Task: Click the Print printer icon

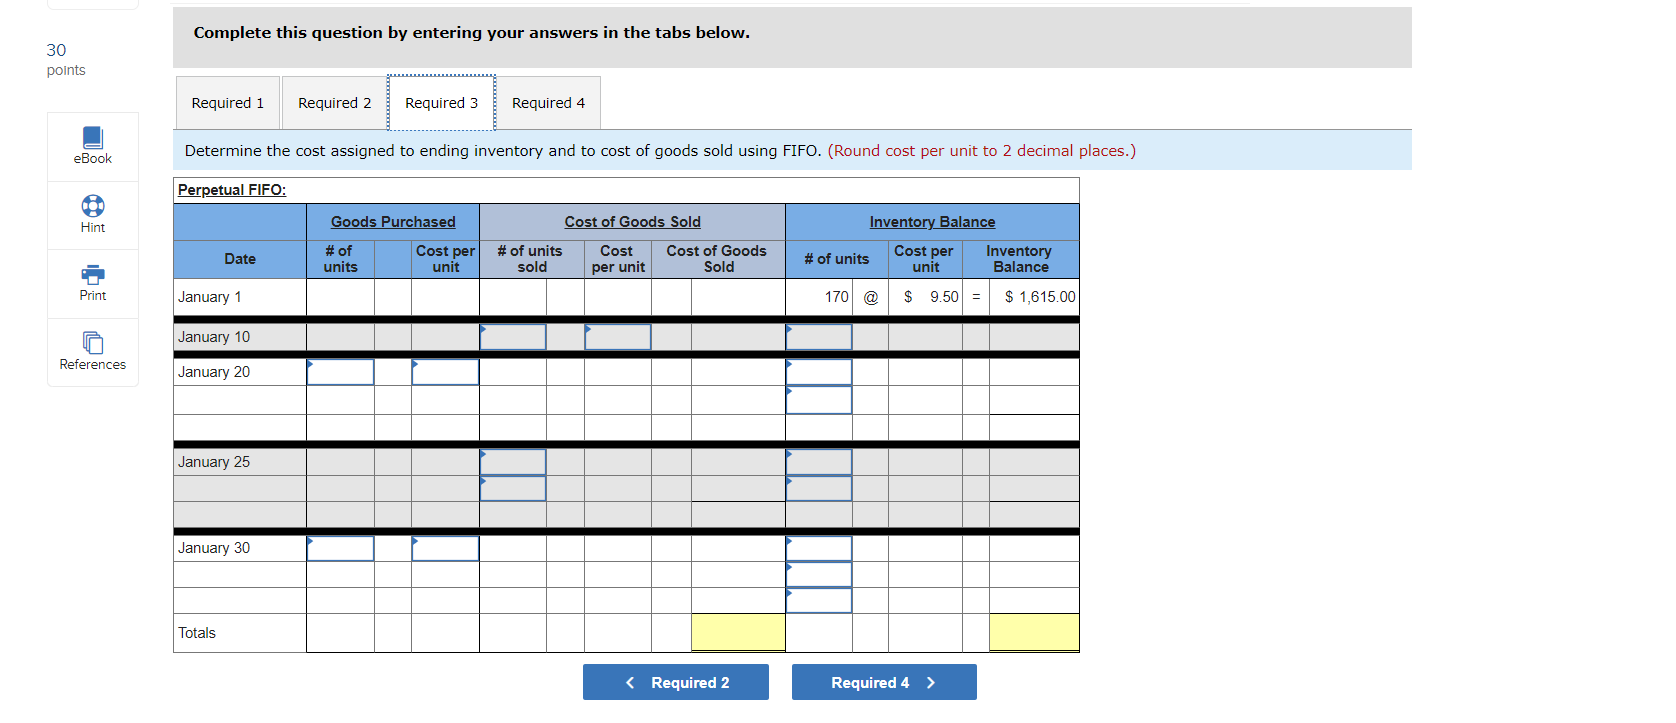Action: coord(93,274)
